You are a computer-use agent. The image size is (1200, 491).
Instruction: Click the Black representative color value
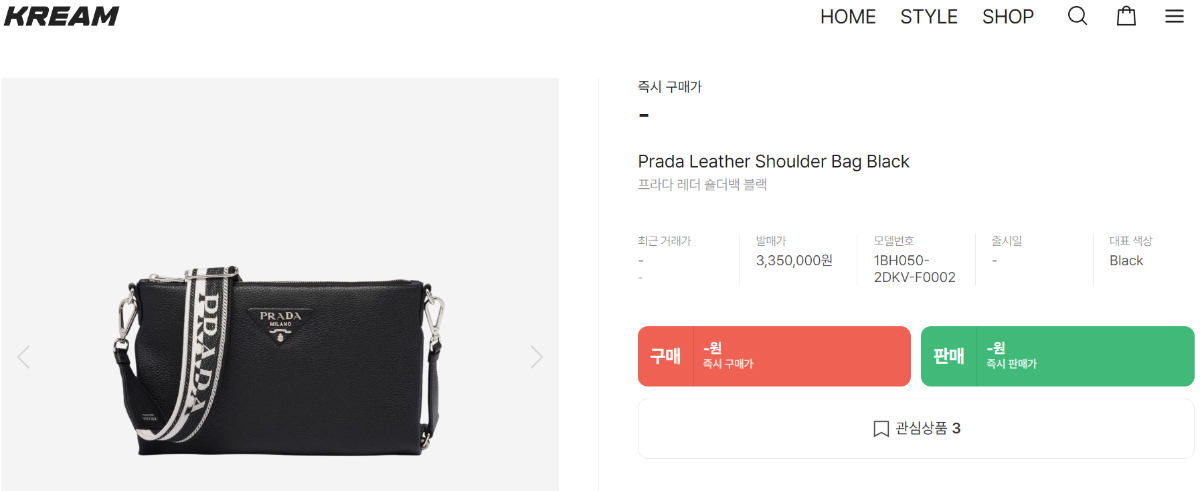coord(1126,260)
